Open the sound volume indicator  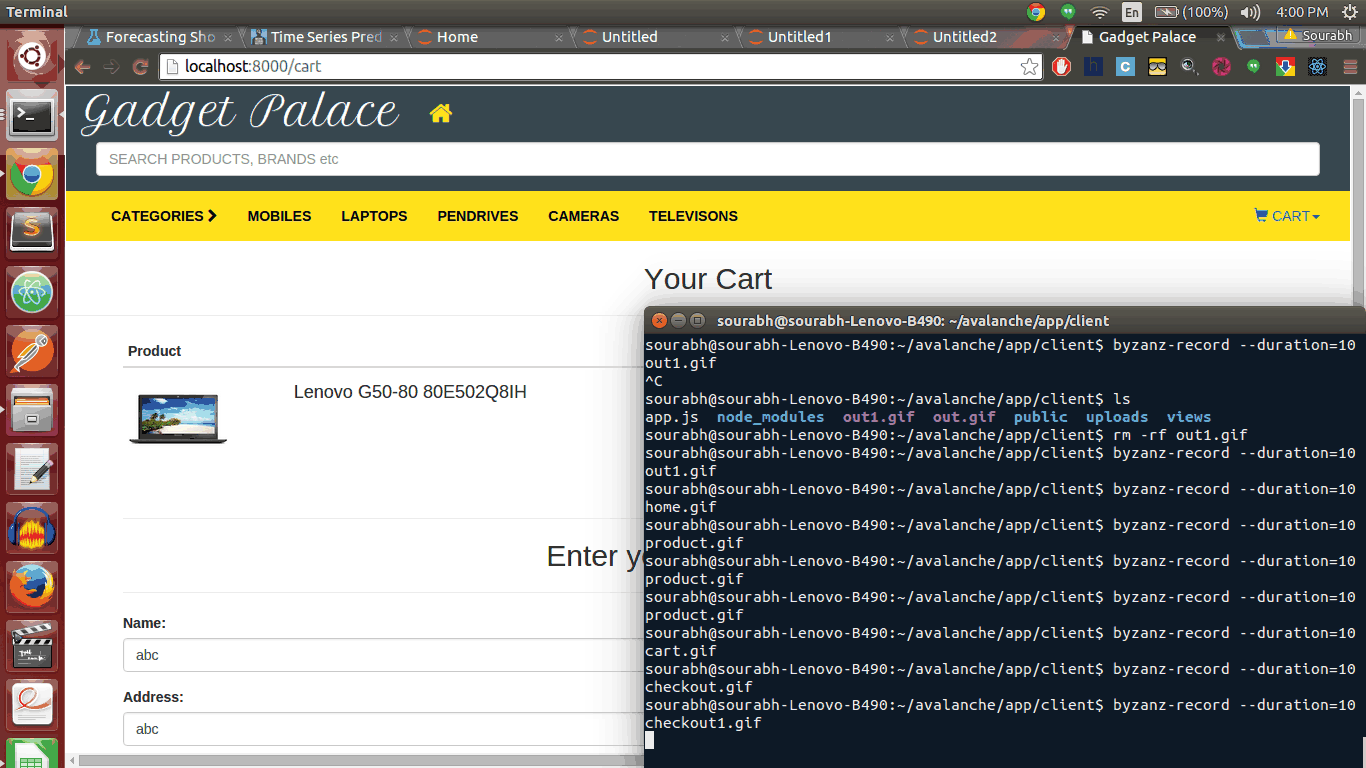point(1250,12)
